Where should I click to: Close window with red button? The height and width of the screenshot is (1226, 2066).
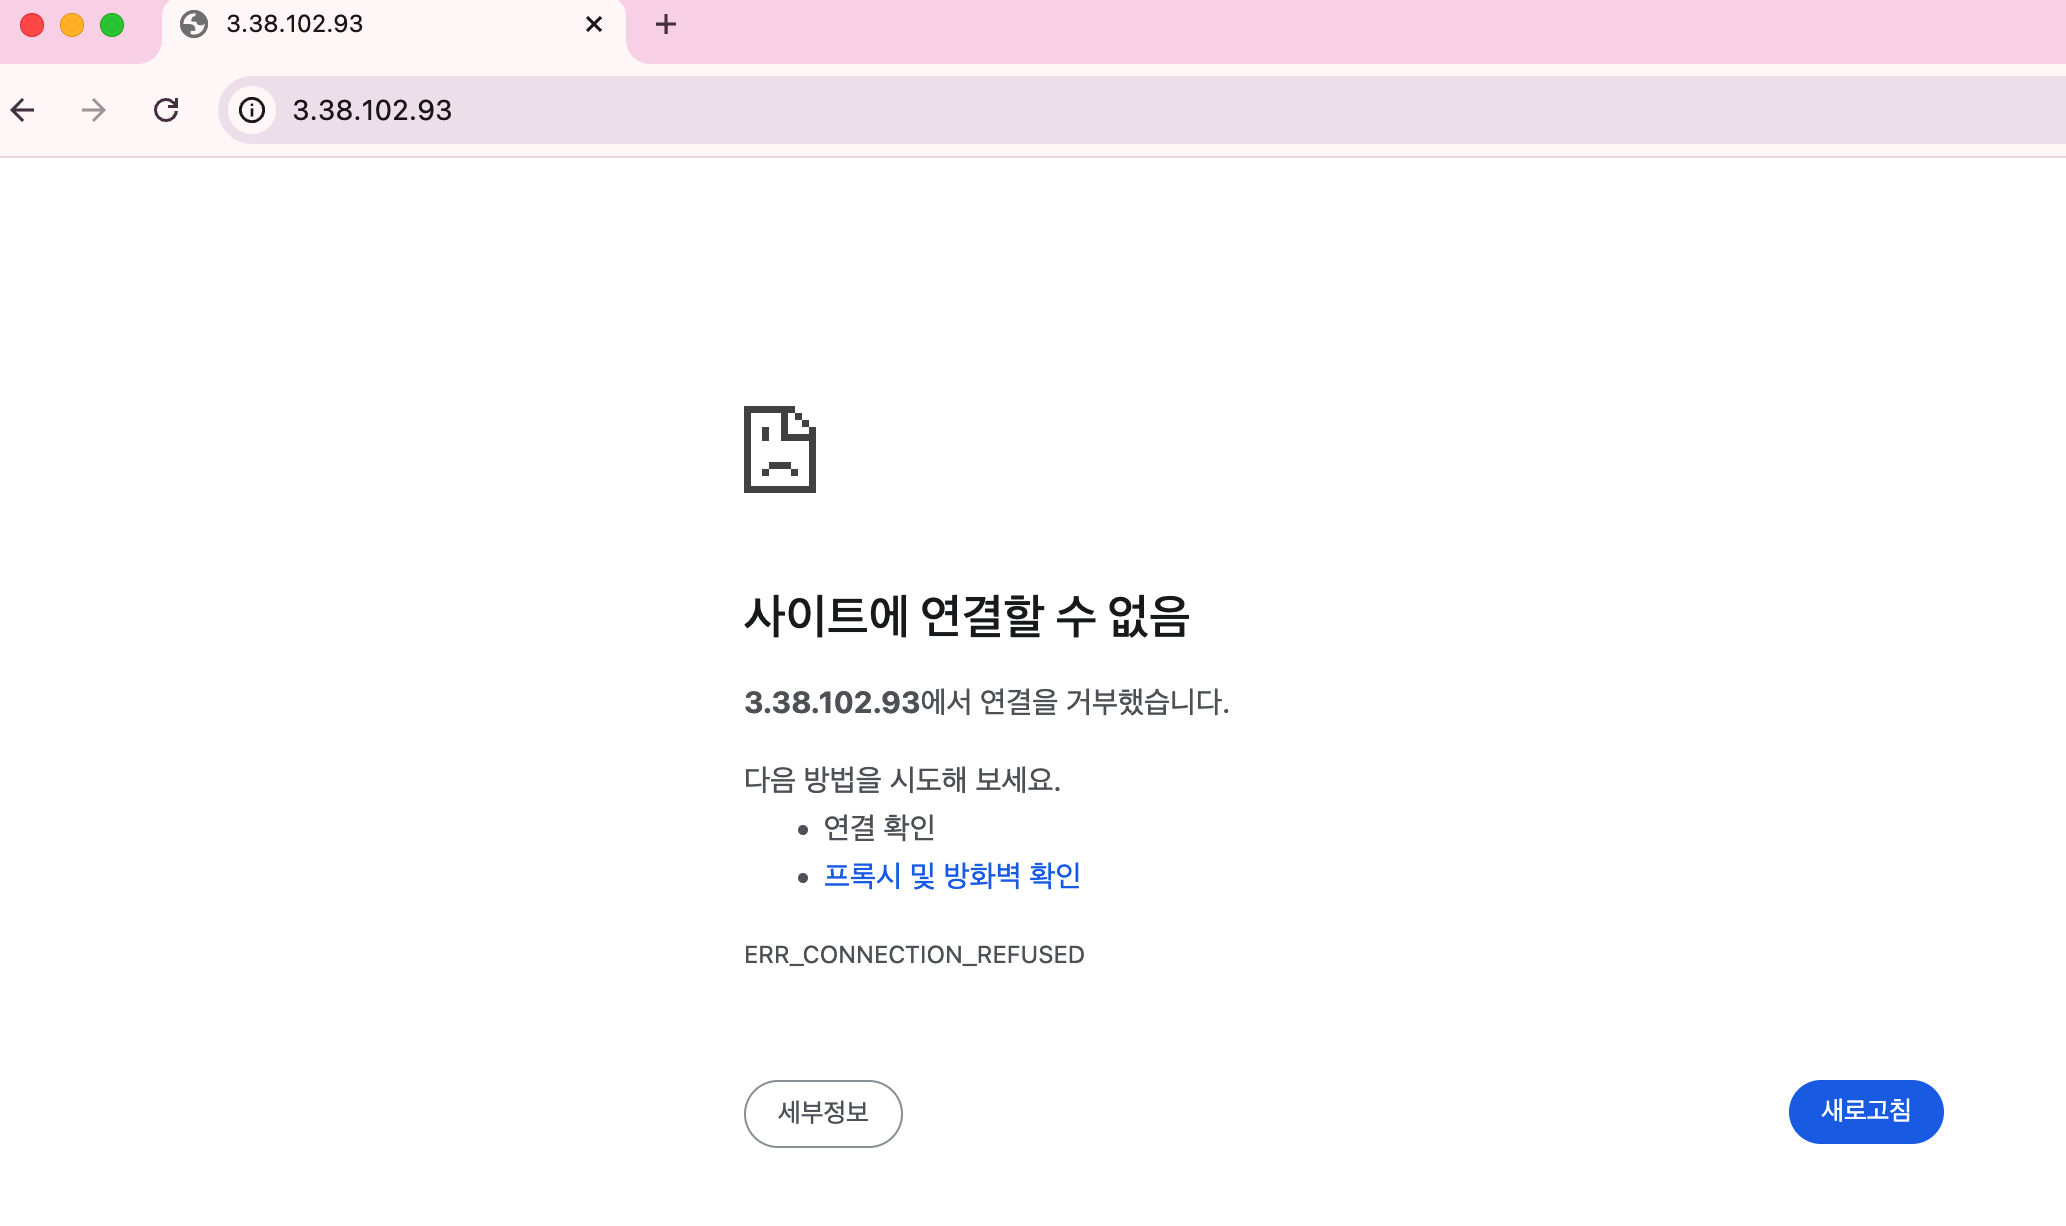click(32, 25)
